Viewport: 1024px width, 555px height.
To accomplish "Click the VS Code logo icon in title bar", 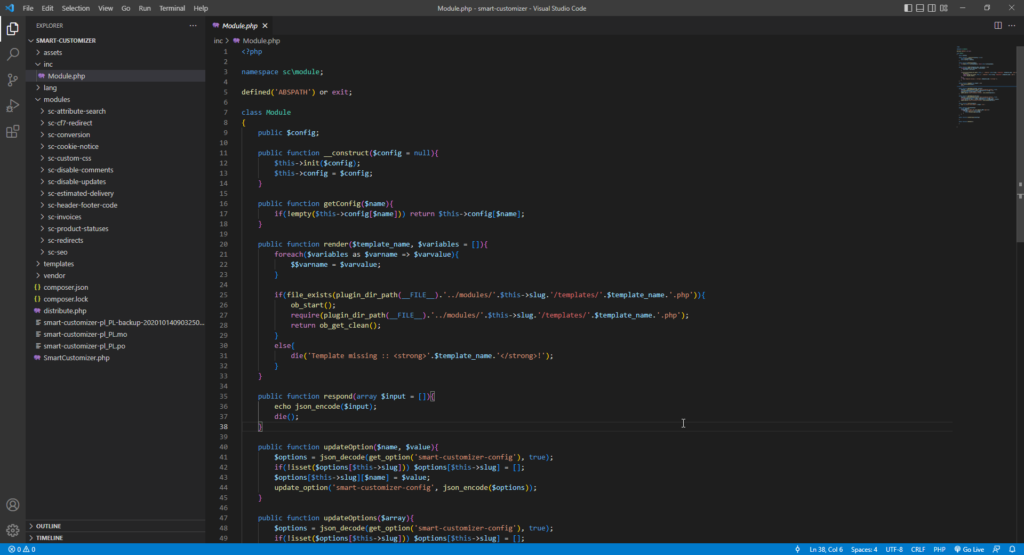I will (9, 8).
